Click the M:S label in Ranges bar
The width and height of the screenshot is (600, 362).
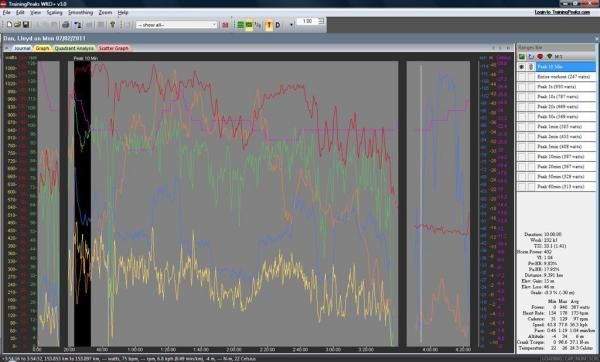tap(559, 57)
